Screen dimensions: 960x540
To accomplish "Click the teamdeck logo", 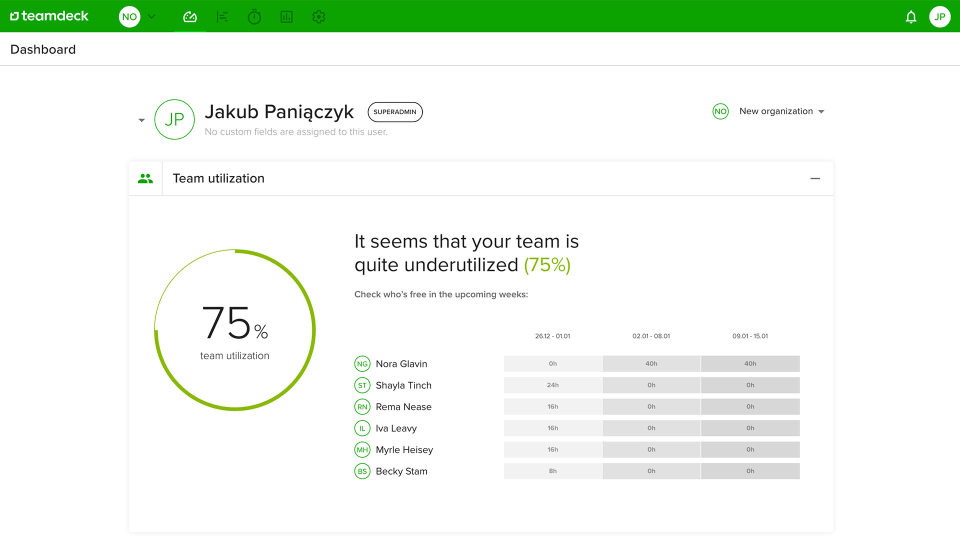I will tap(49, 16).
